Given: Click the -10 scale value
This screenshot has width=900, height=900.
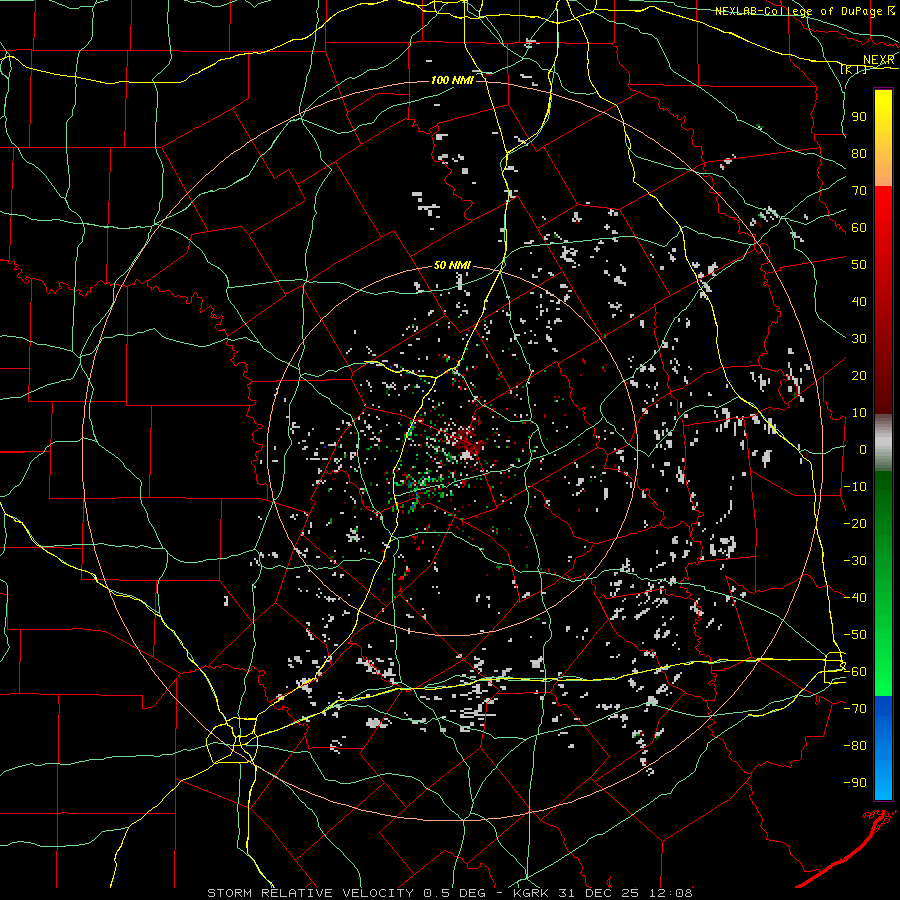Looking at the screenshot, I should click(x=855, y=487).
